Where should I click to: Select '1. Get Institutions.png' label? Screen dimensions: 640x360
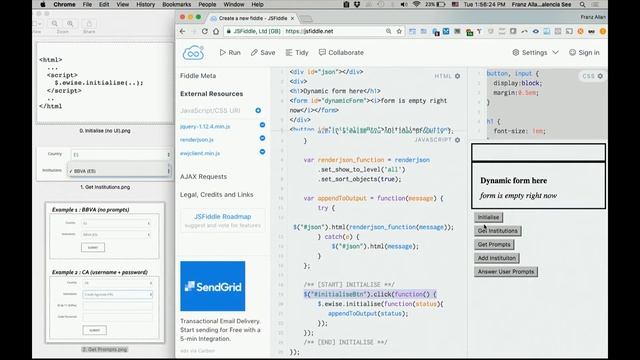[105, 187]
